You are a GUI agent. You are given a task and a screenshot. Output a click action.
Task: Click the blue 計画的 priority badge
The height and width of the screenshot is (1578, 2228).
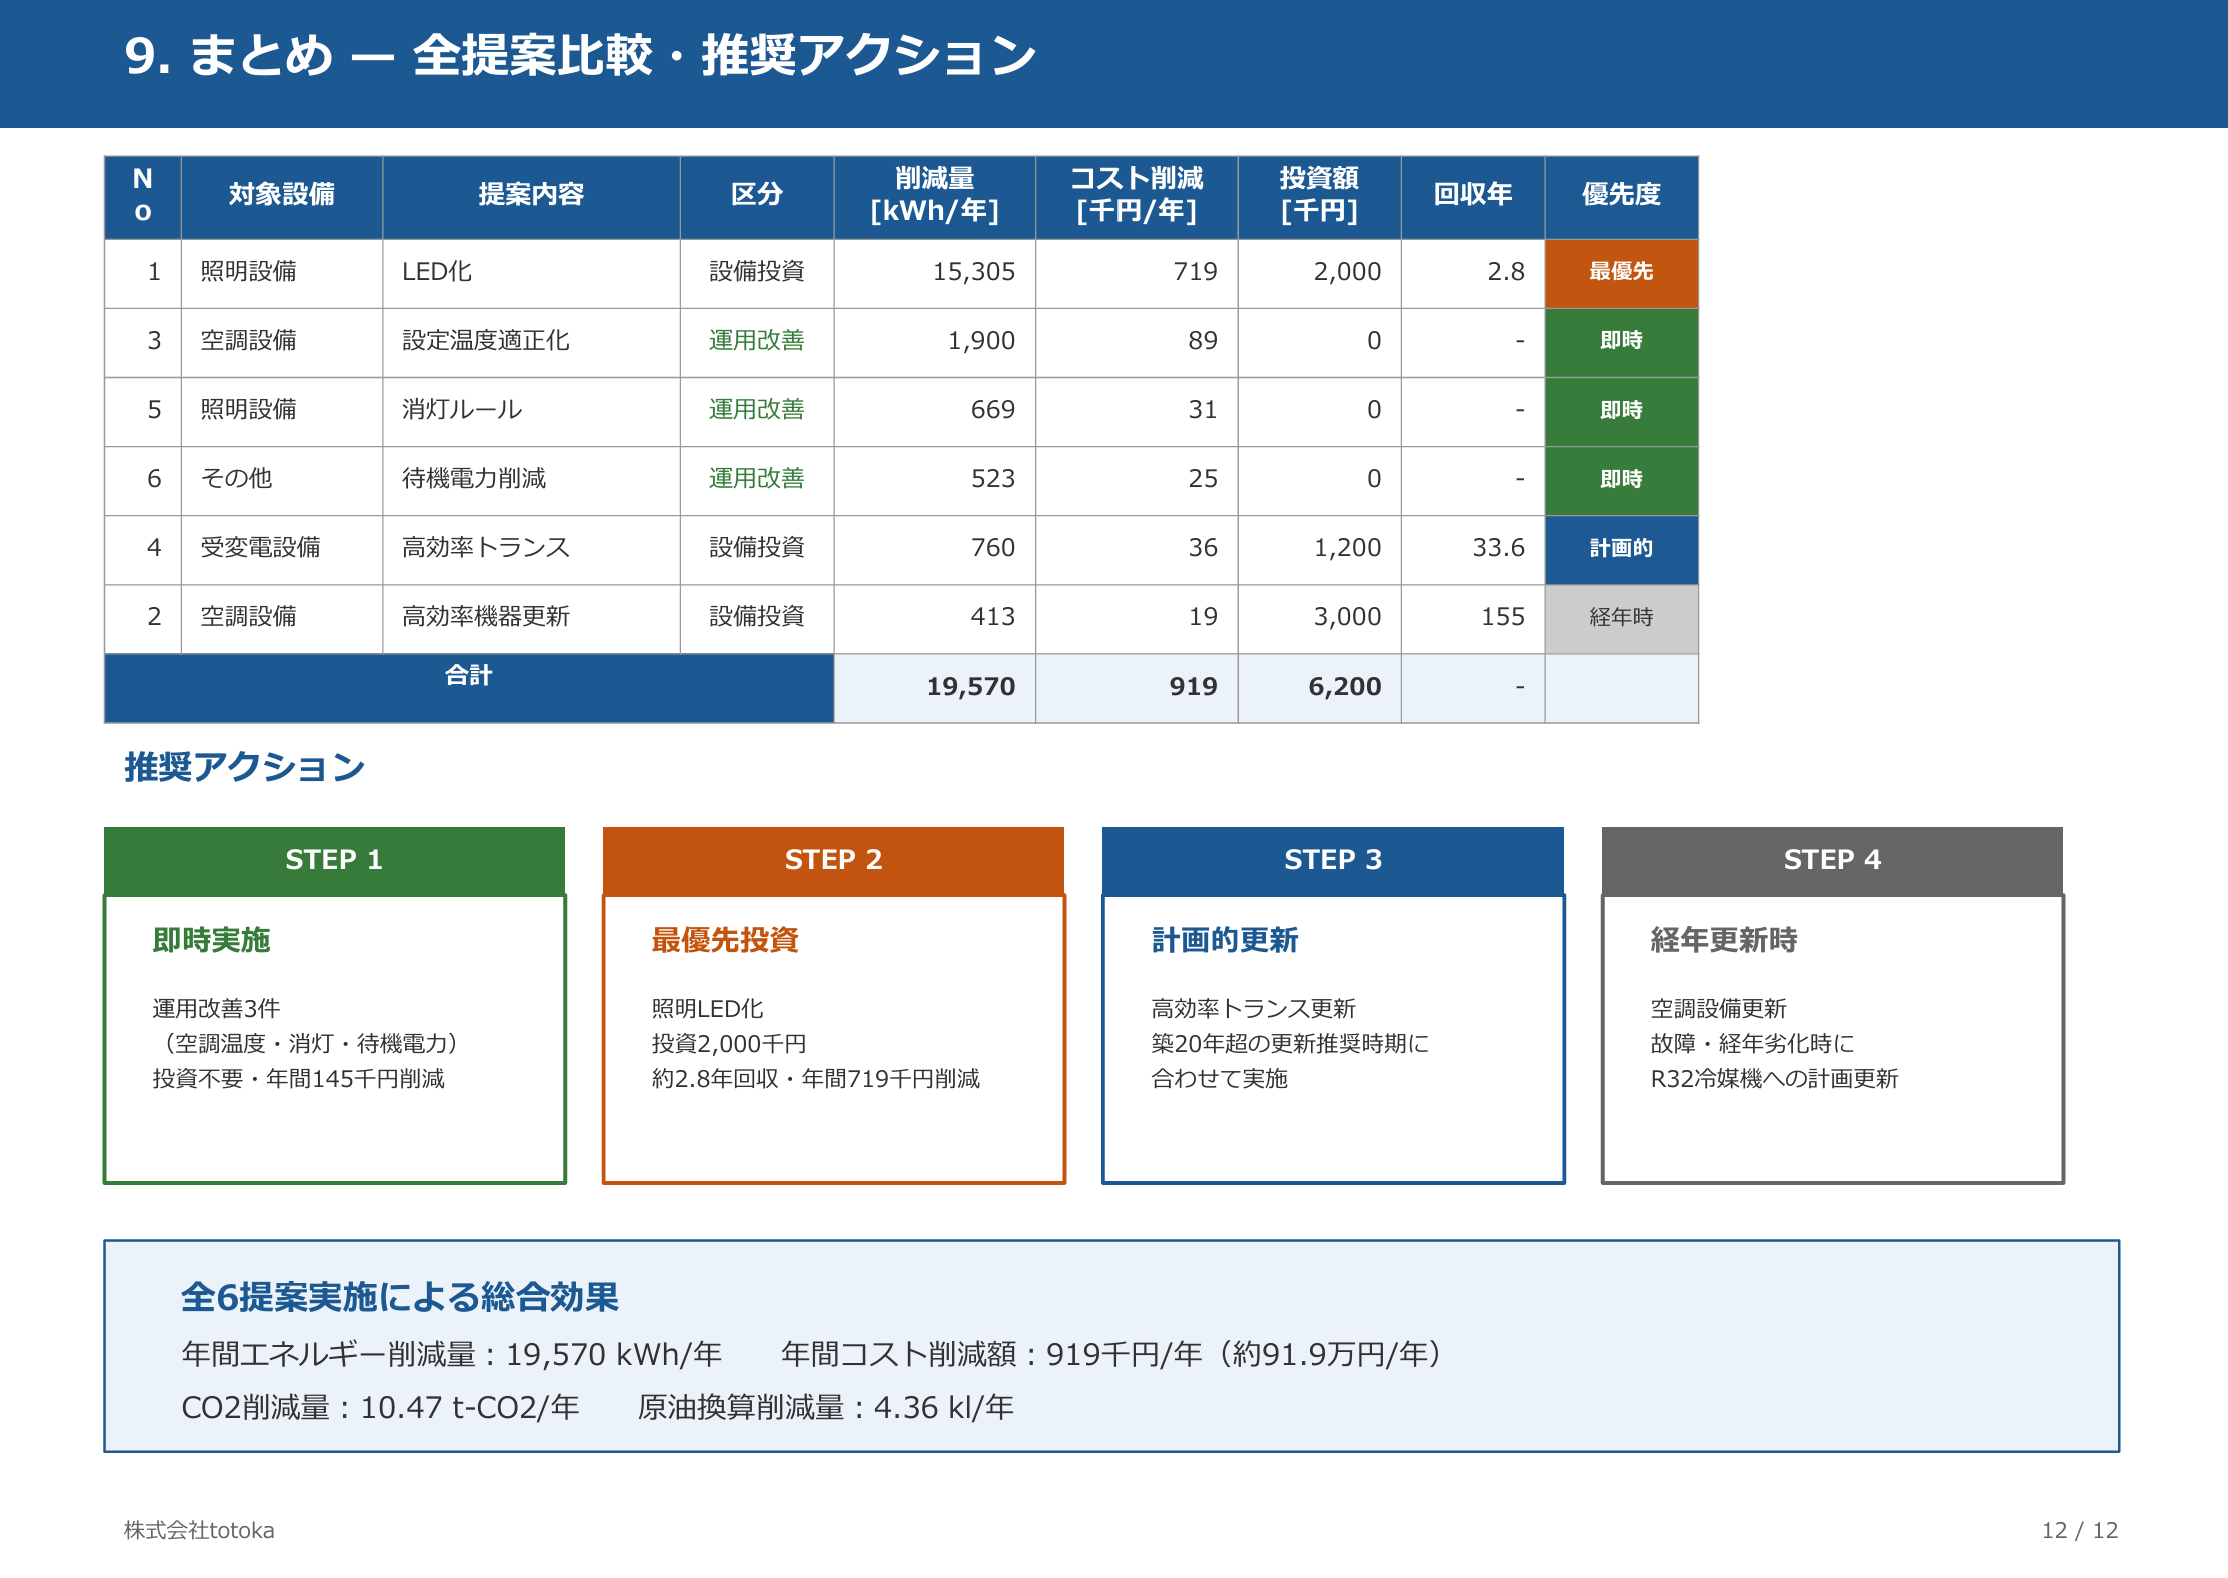click(x=1621, y=548)
